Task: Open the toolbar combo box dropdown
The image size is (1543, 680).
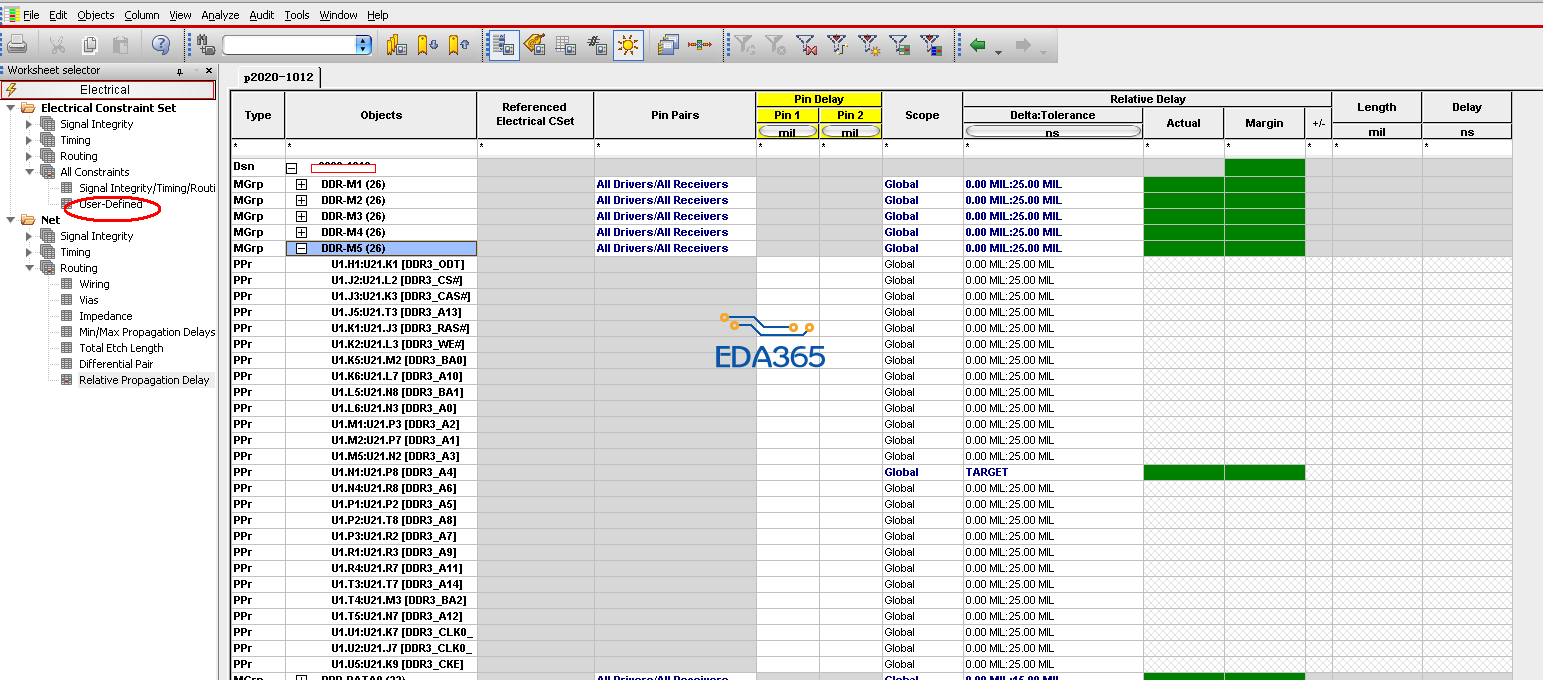Action: pos(363,45)
